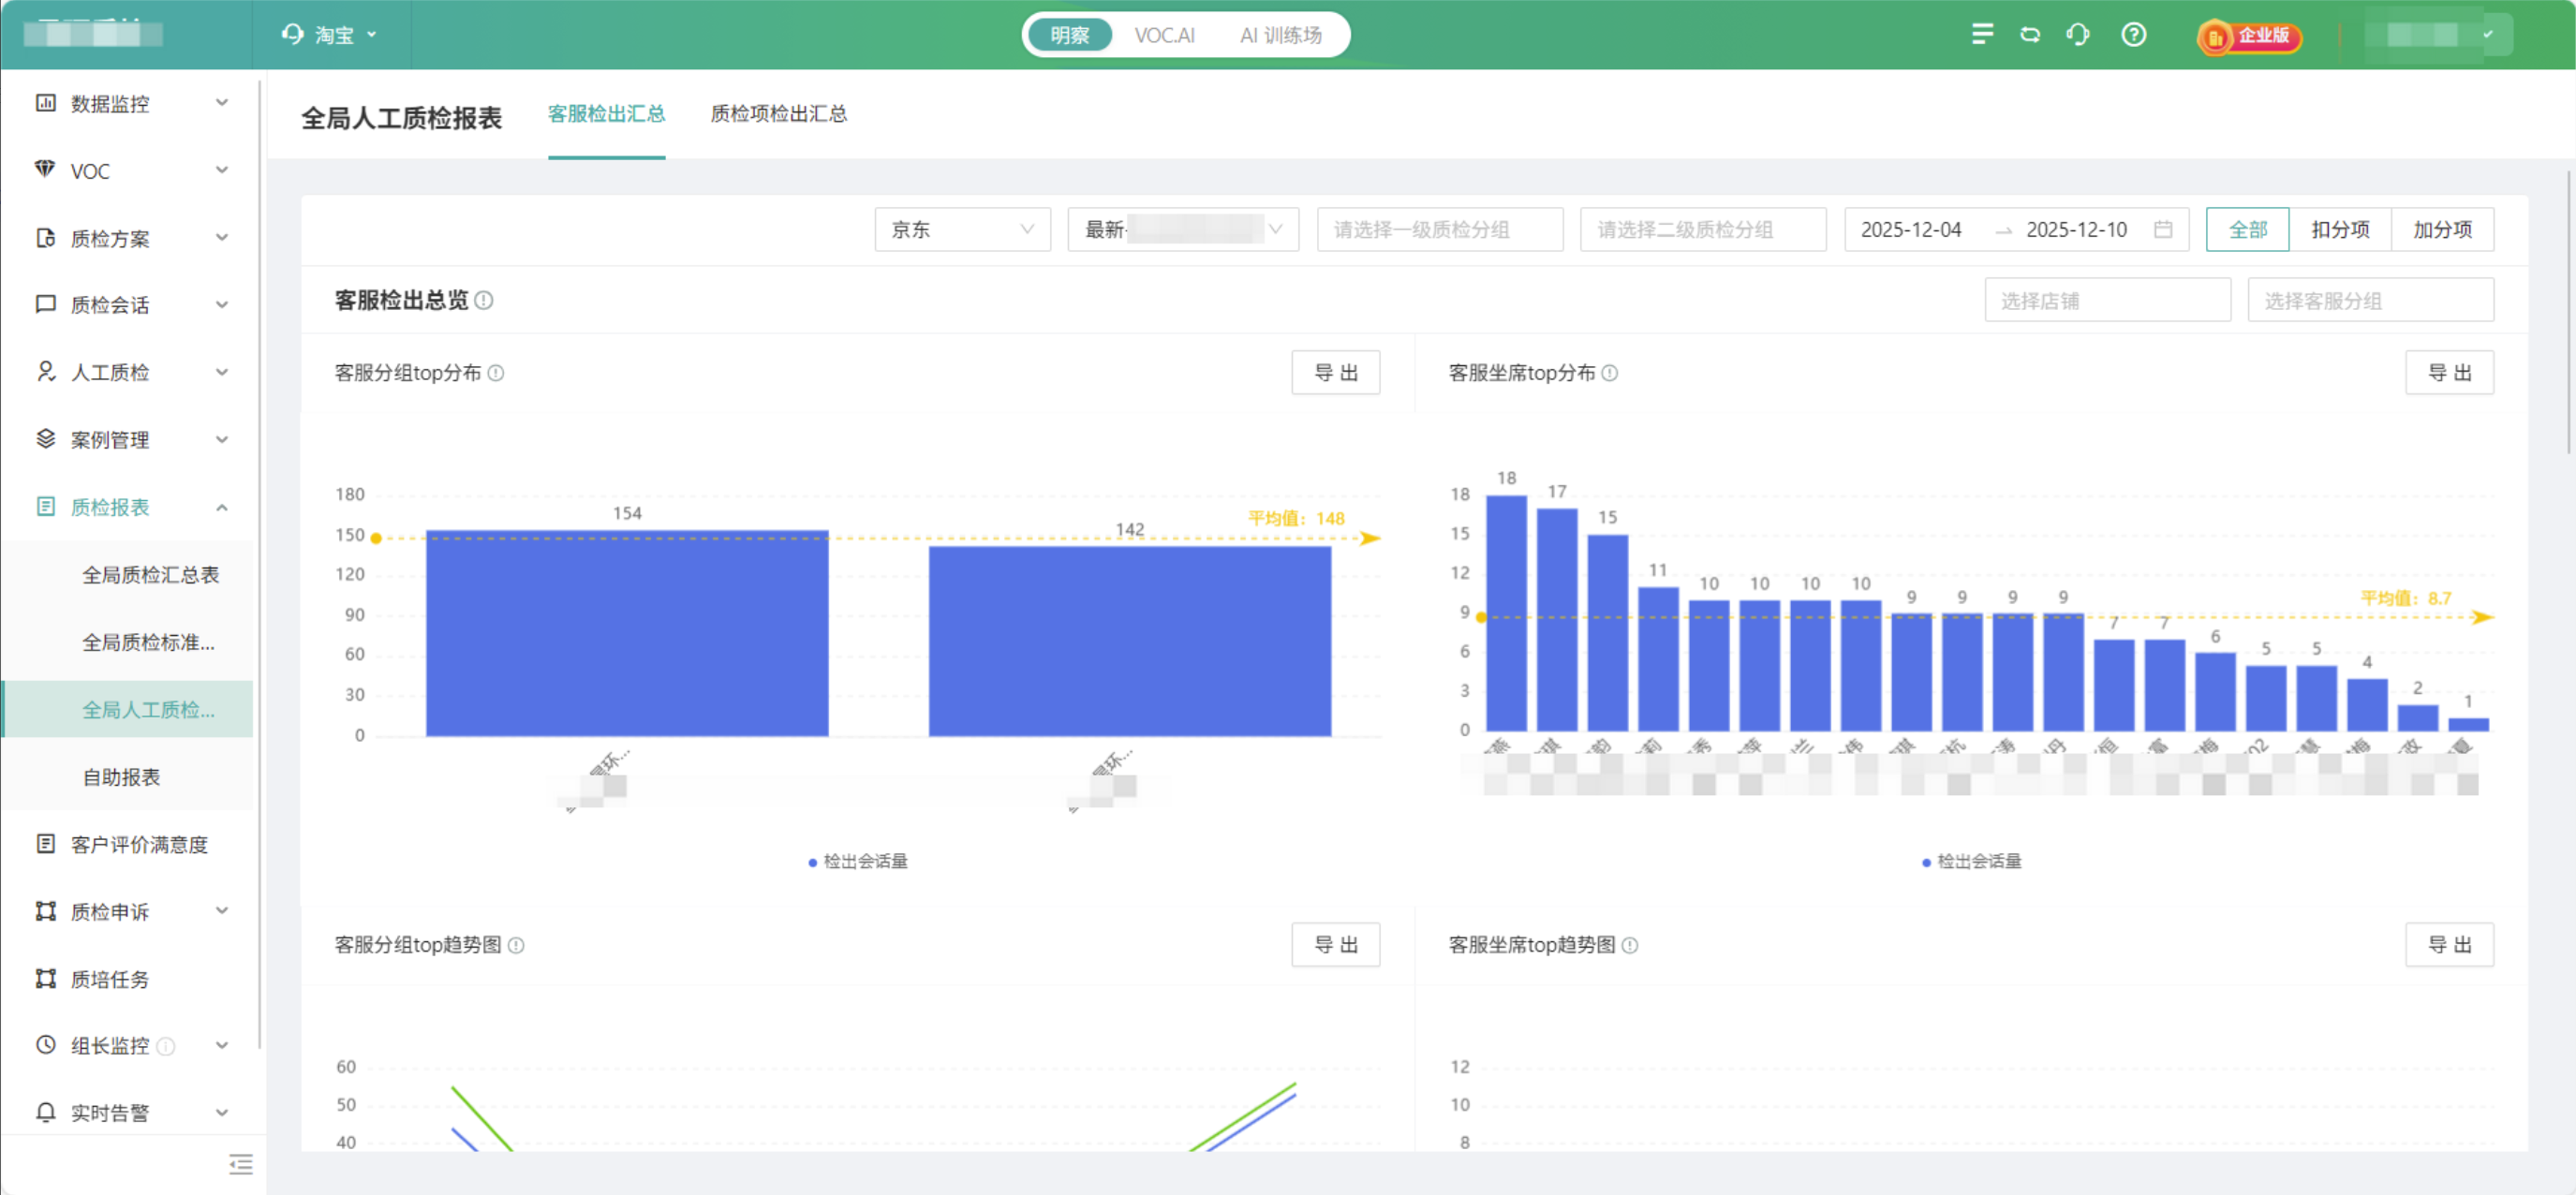Export 客服分组top分布 chart with 导出
The width and height of the screenshot is (2576, 1195).
coord(1335,373)
